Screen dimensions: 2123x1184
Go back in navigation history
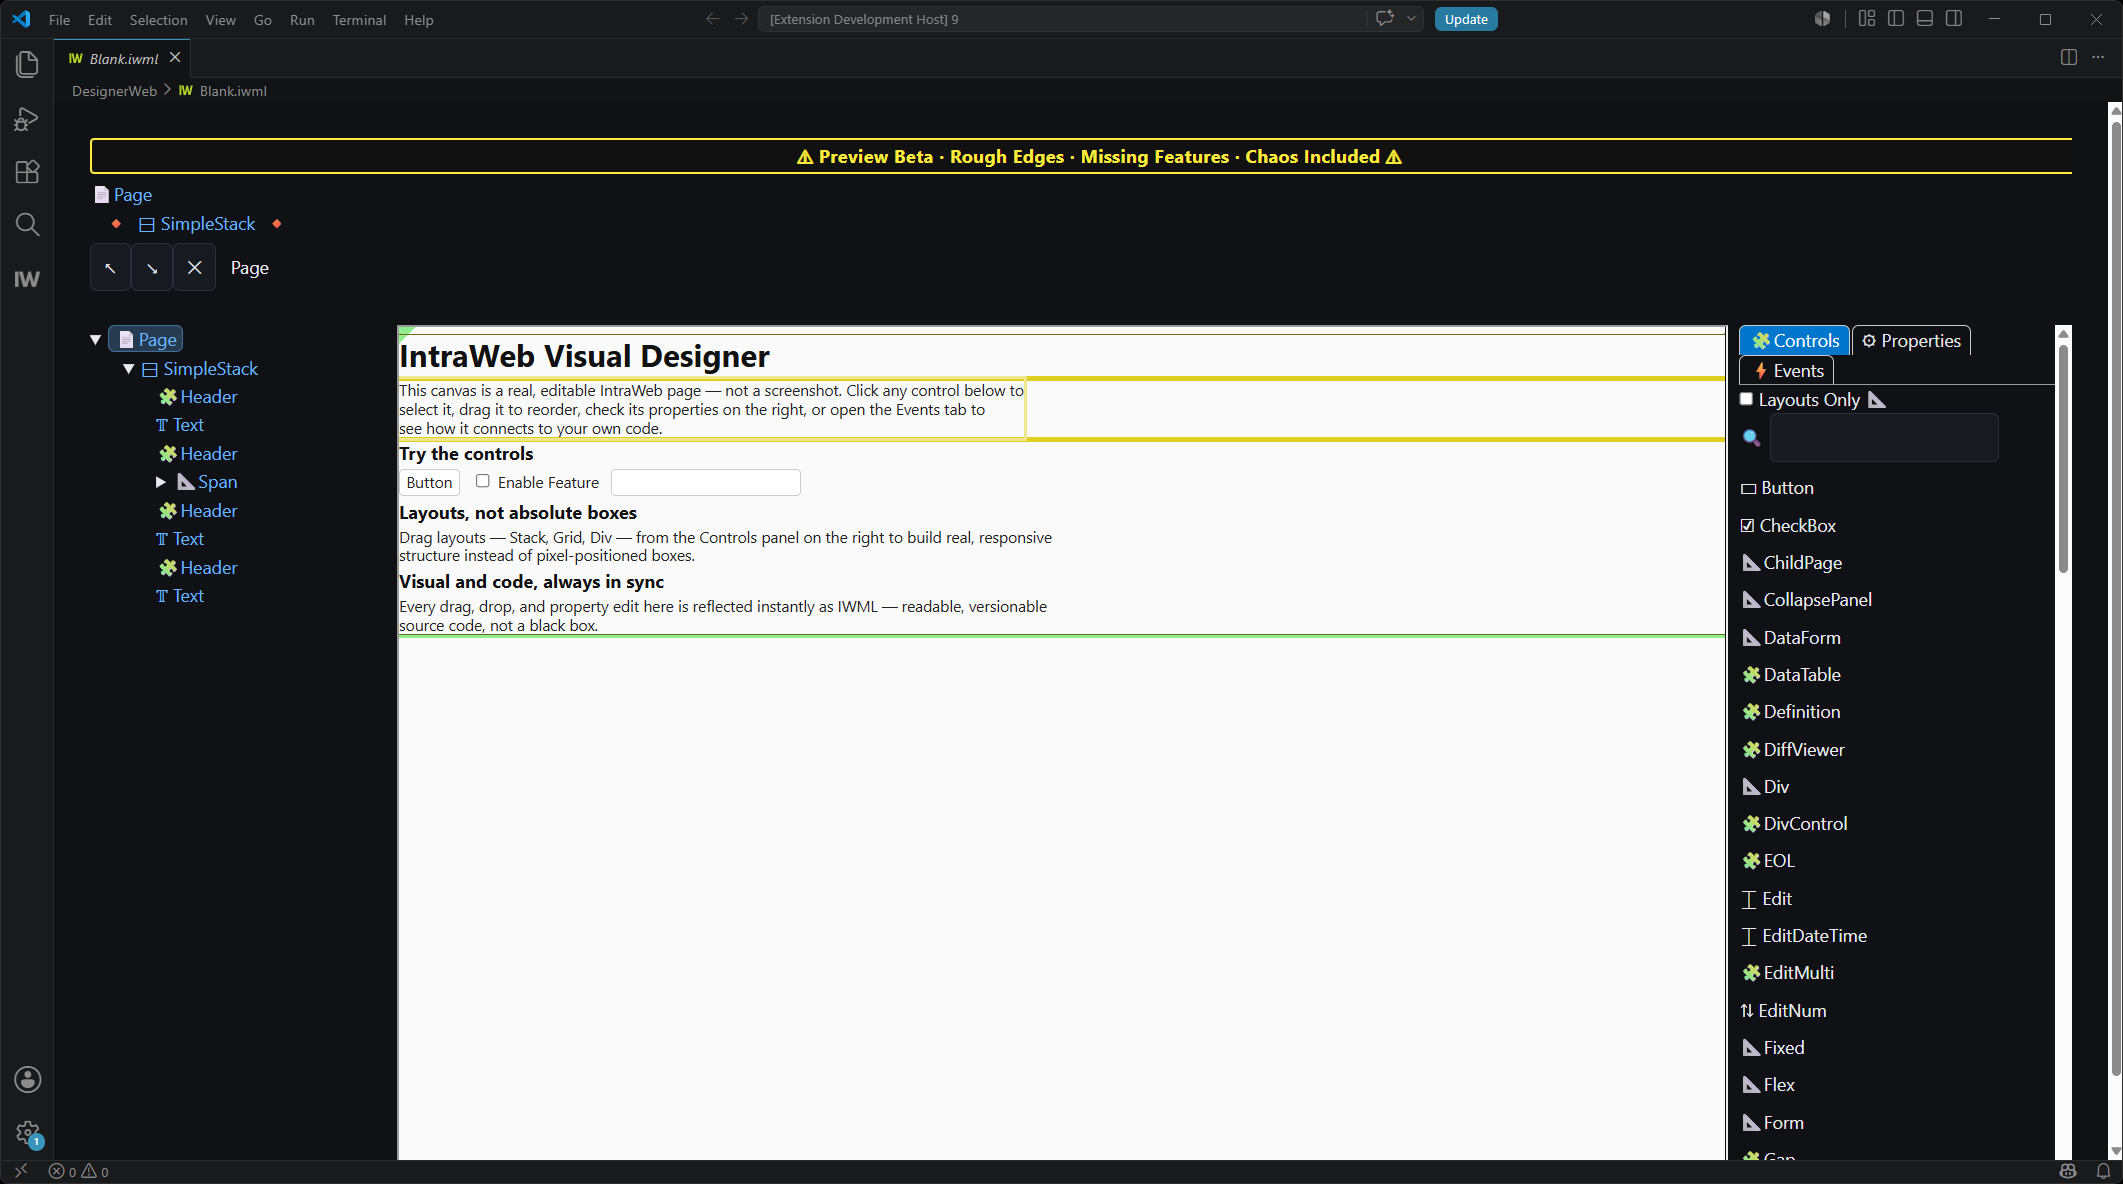coord(712,19)
